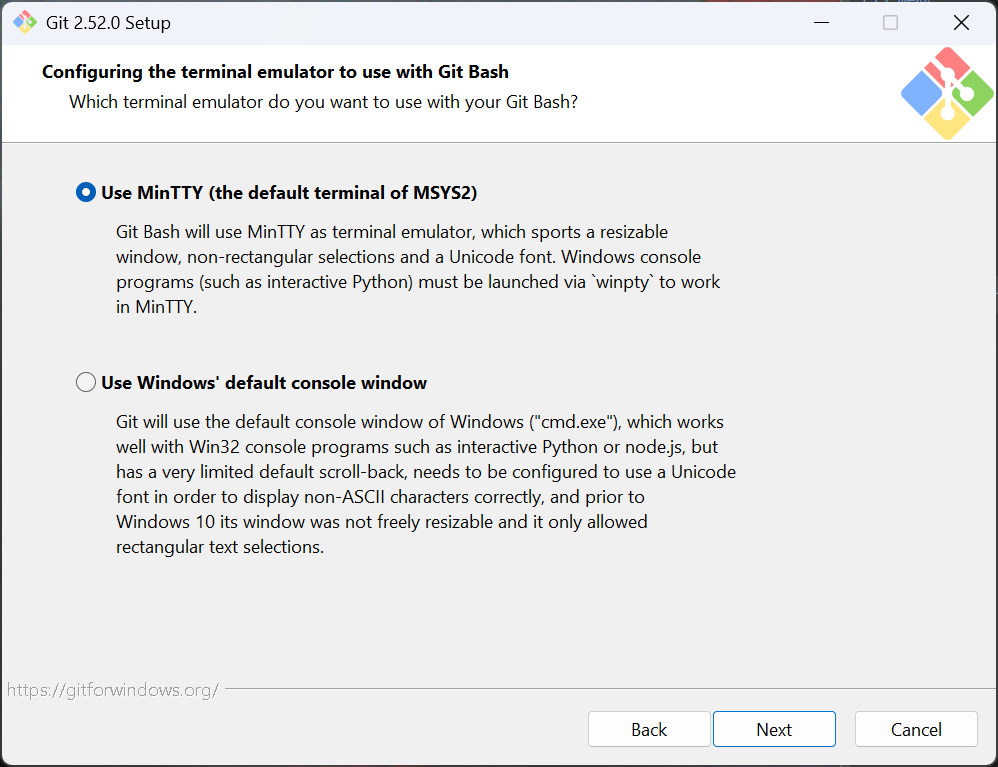Click the "Configuring the terminal emulator" heading
The image size is (998, 767).
click(x=275, y=72)
